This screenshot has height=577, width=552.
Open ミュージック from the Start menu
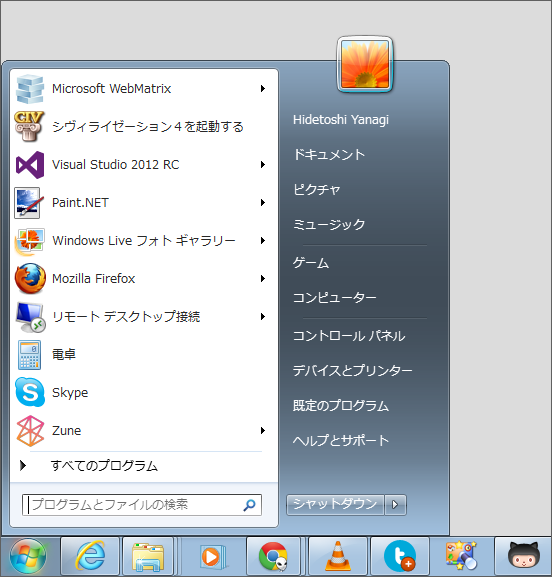(329, 224)
